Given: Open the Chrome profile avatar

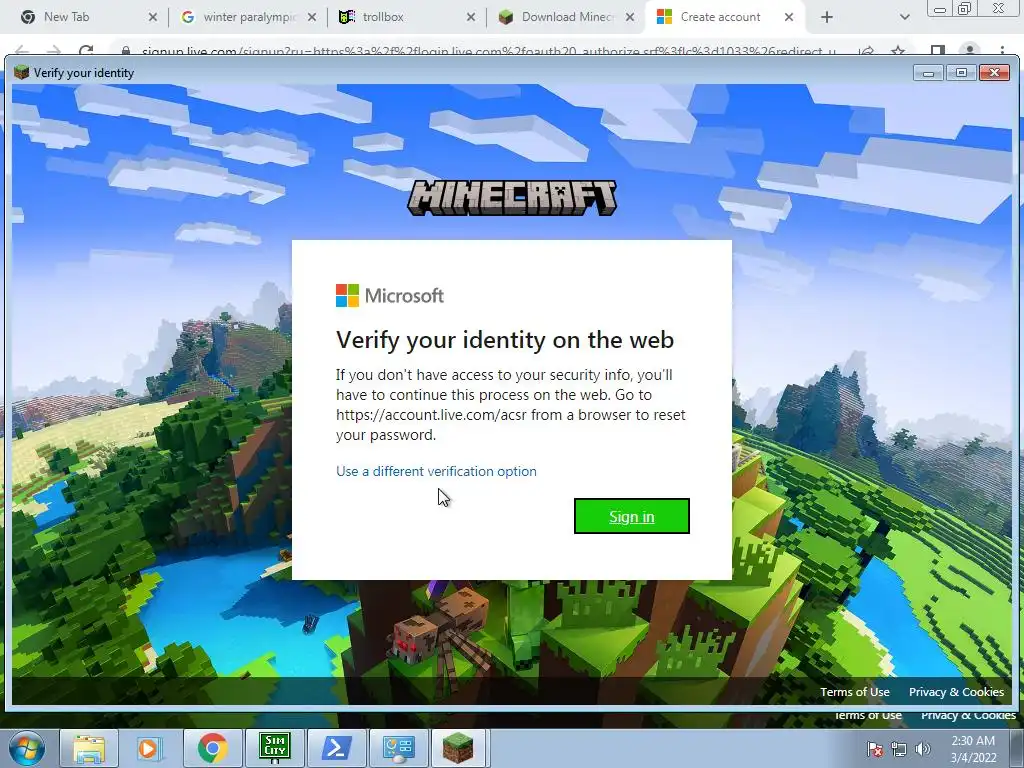Looking at the screenshot, I should pyautogui.click(x=970, y=50).
